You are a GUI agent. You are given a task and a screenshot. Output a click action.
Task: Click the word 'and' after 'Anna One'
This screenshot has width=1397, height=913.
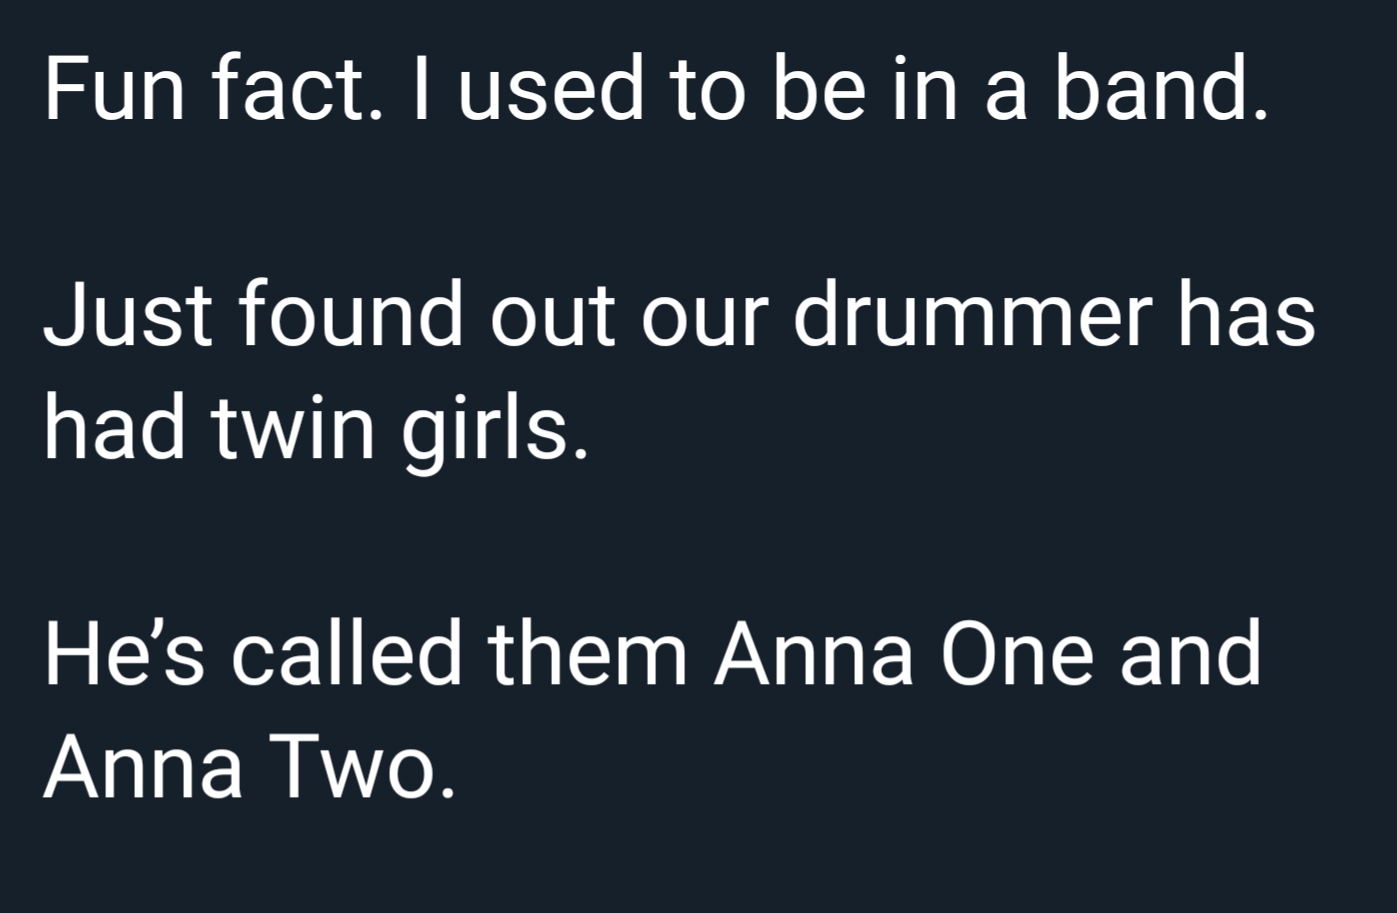[1190, 653]
